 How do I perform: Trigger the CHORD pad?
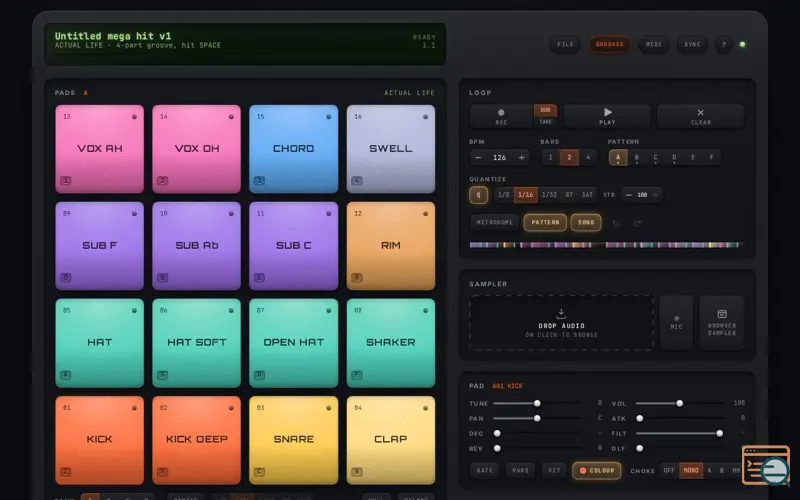(293, 149)
